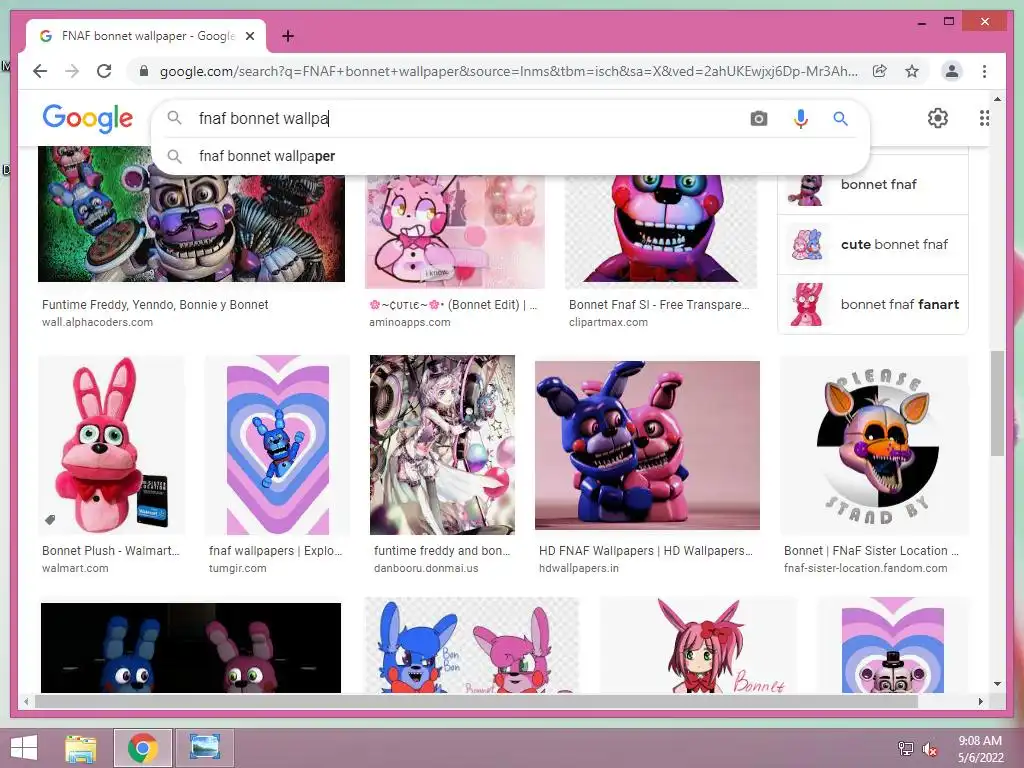
Task: Open Google quick settings gear
Action: 937,118
